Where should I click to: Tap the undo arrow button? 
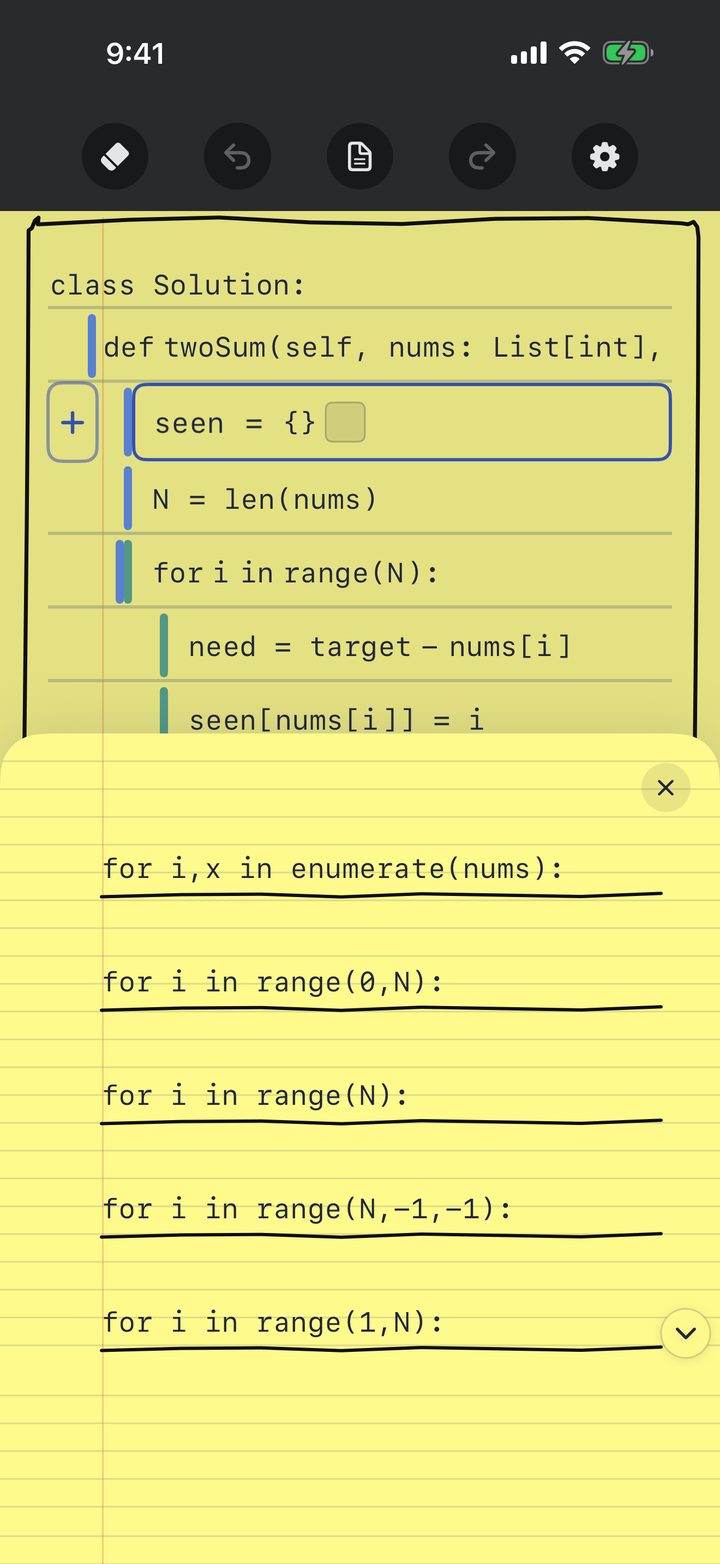click(237, 157)
